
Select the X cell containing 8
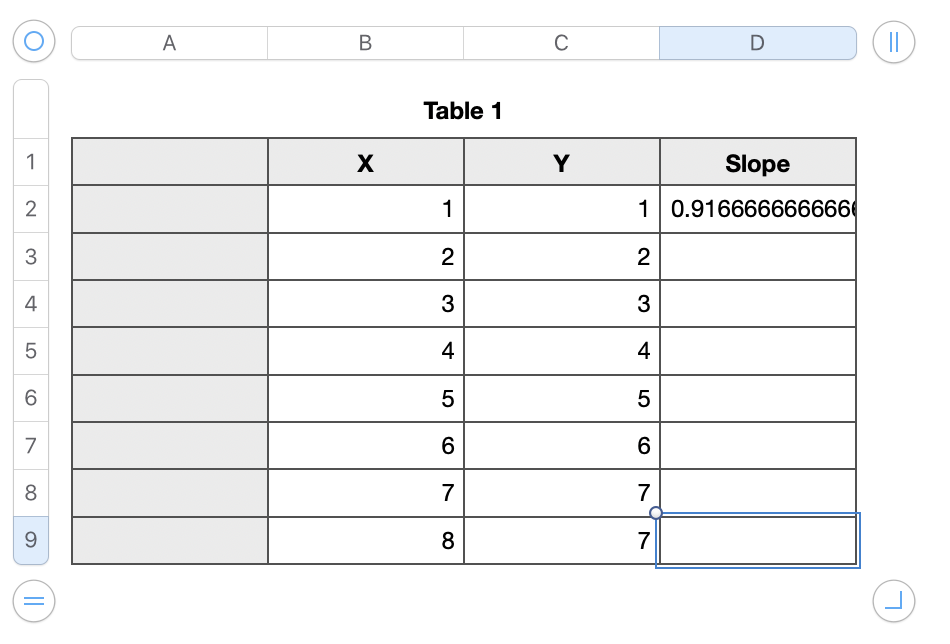365,541
